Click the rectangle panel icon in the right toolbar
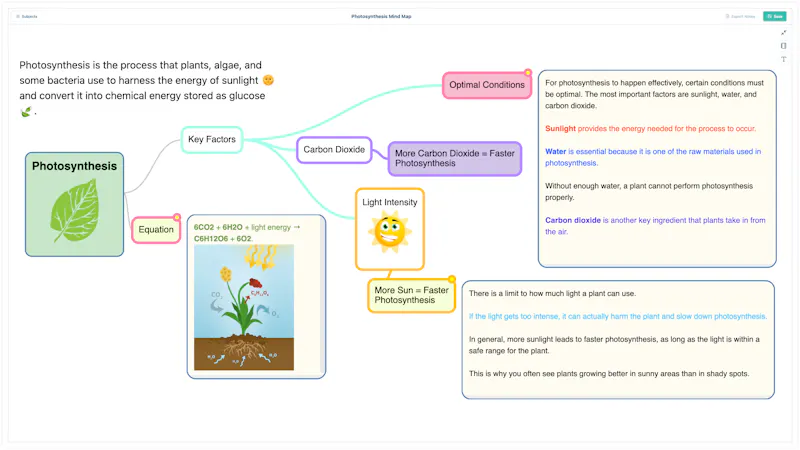 click(x=784, y=46)
